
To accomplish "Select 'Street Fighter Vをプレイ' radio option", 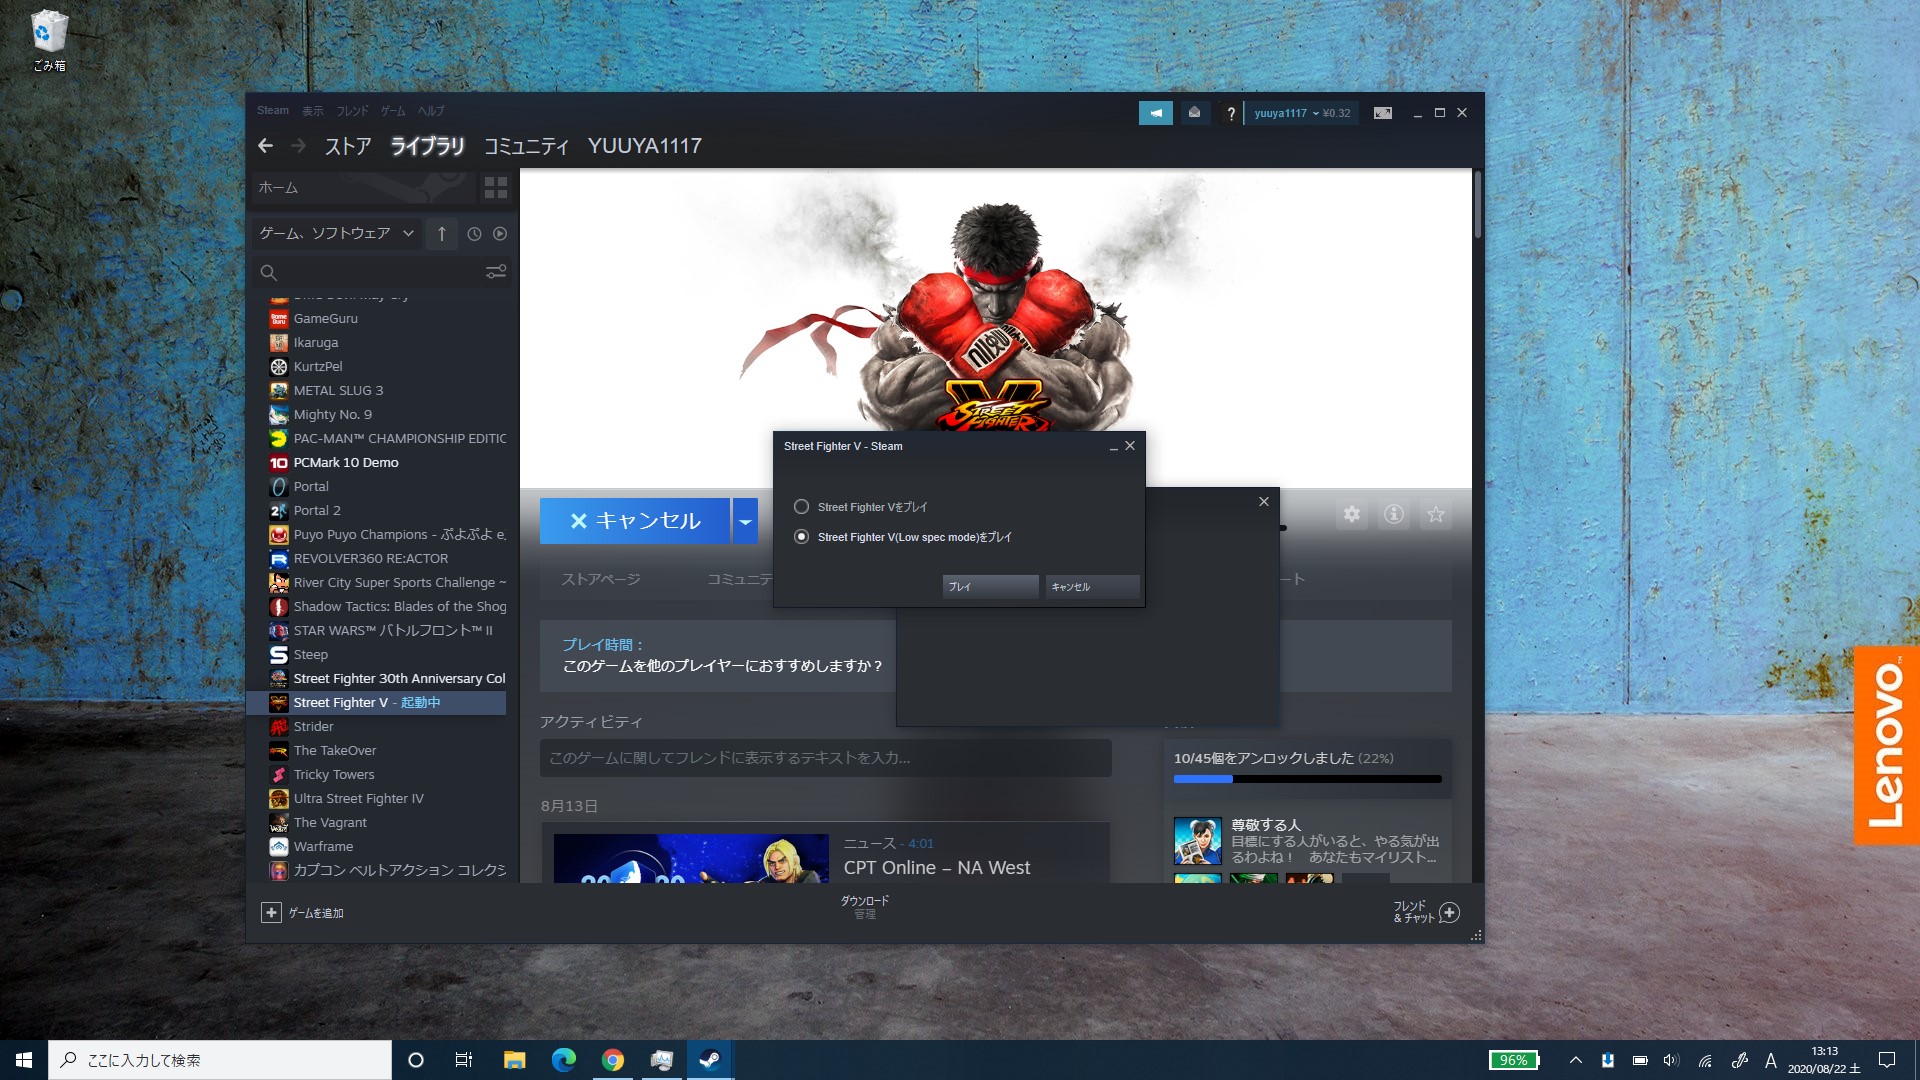I will 801,507.
